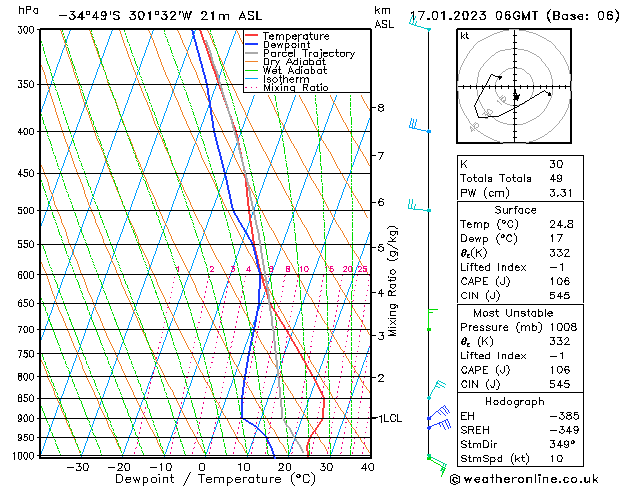This screenshot has height=486, width=629.
Task: Click the red Temperature line sample in legend
Action: (x=251, y=36)
